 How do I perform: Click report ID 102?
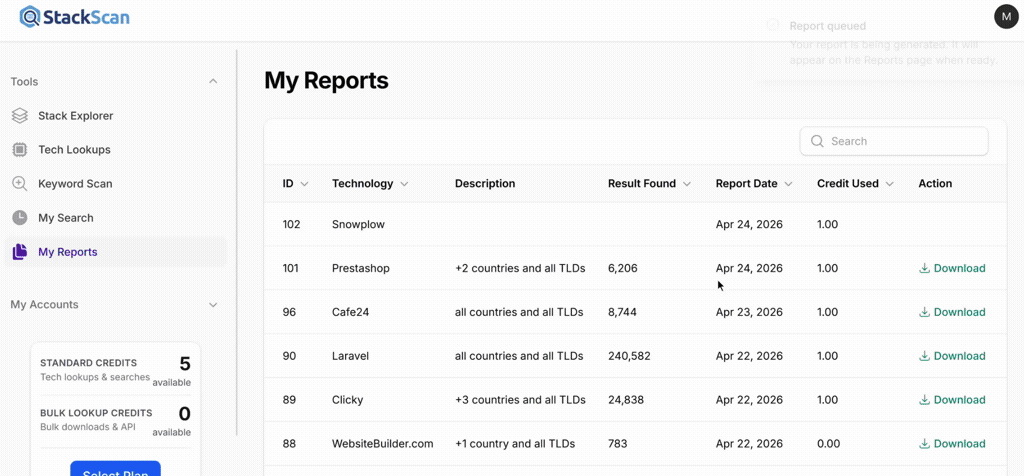point(291,225)
